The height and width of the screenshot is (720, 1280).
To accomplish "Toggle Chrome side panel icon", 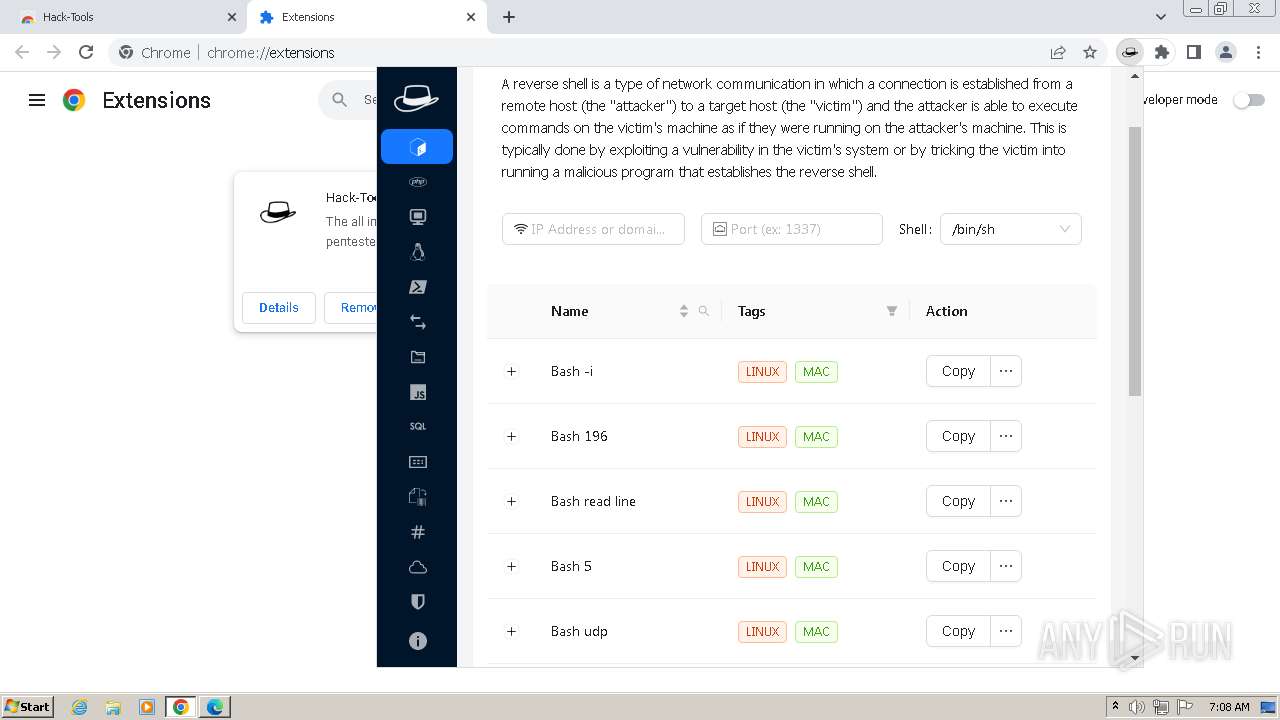I will click(1193, 52).
